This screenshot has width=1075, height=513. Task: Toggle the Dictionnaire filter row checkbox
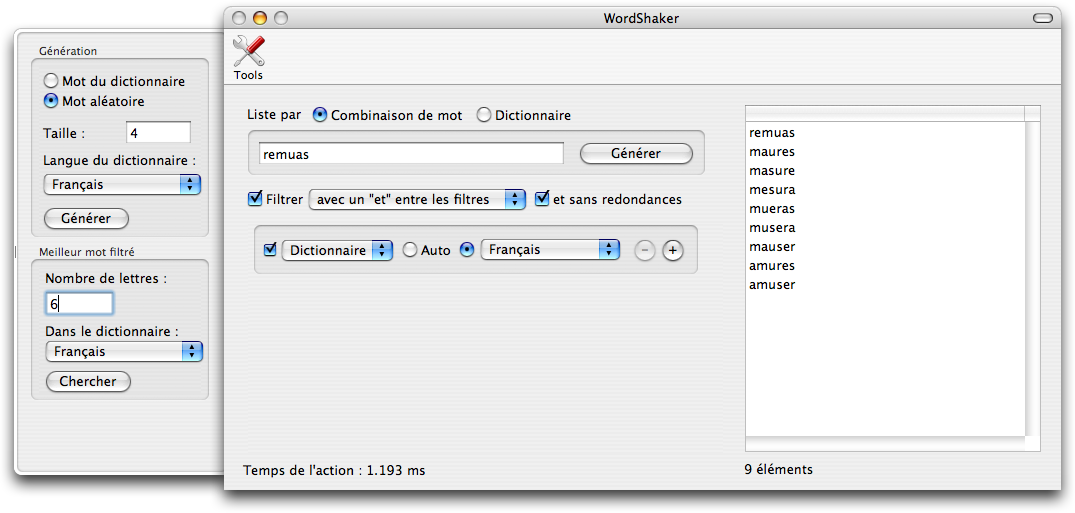point(270,250)
